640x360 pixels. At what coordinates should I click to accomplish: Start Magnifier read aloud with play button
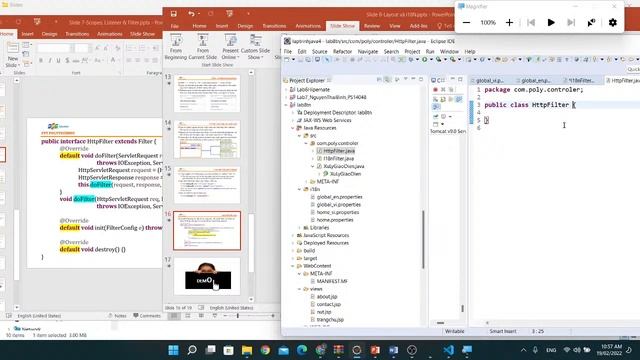(x=551, y=23)
